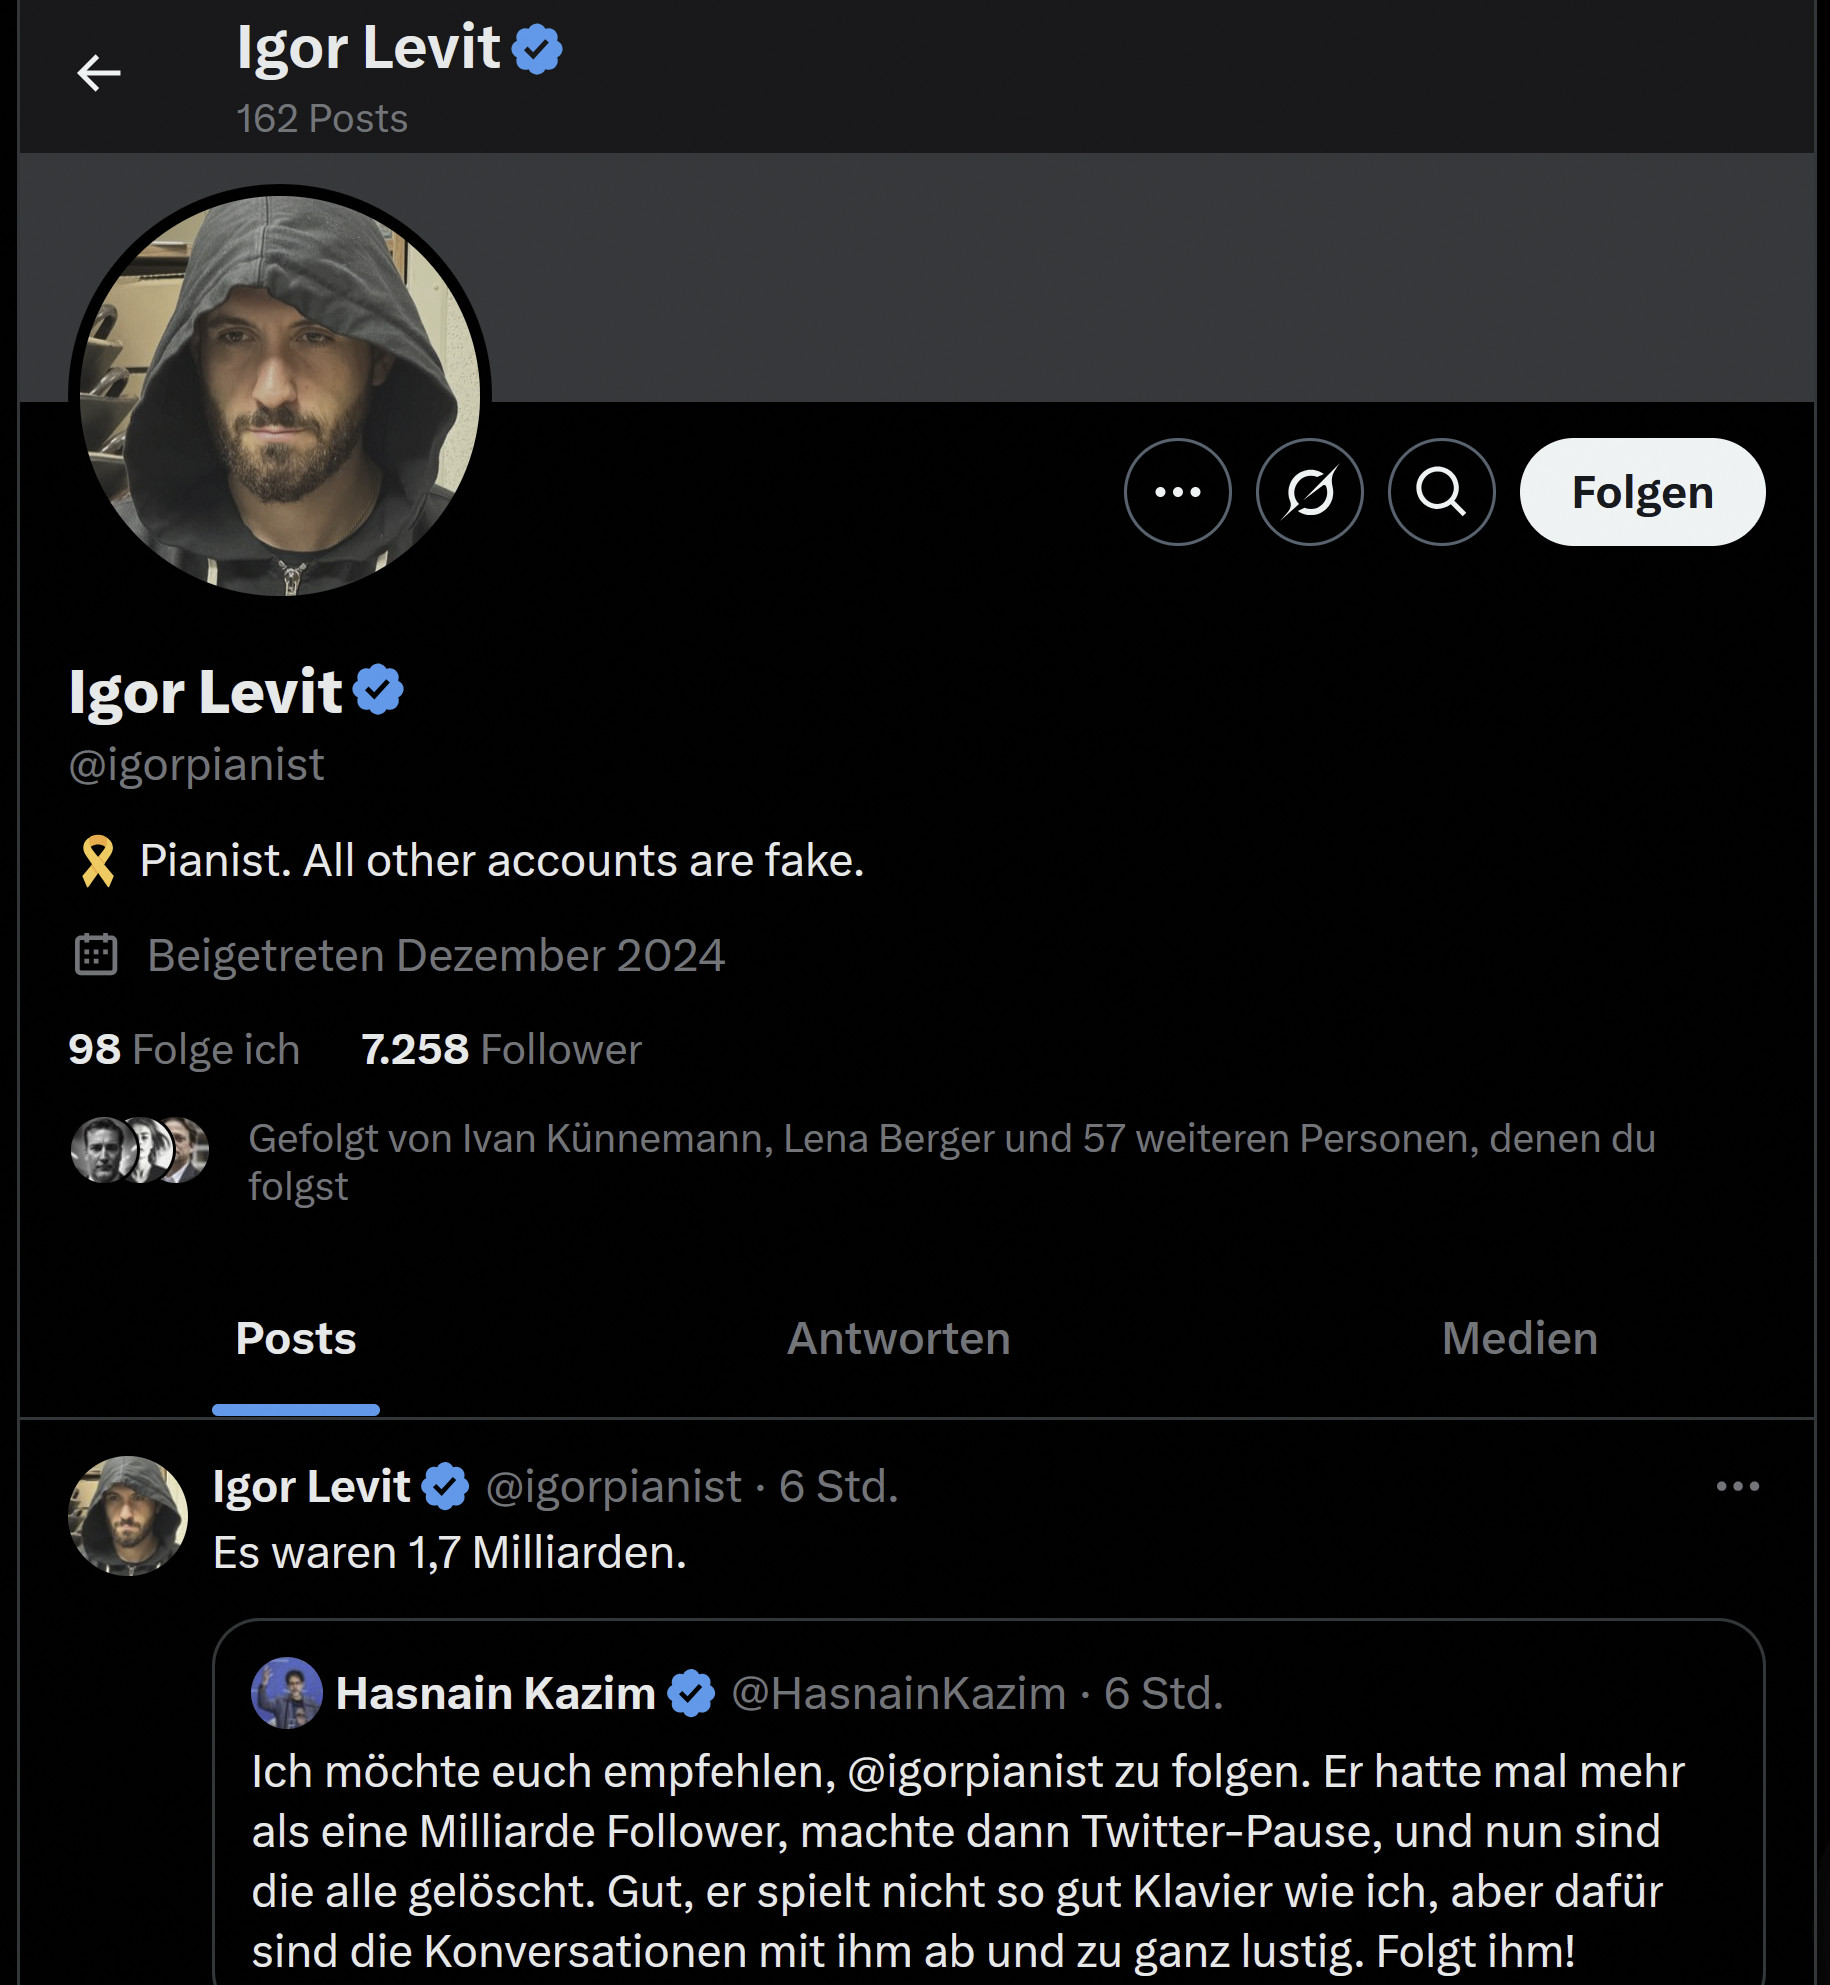Click the @igorpianist mention in quoted post
The height and width of the screenshot is (1985, 1830).
click(974, 1772)
